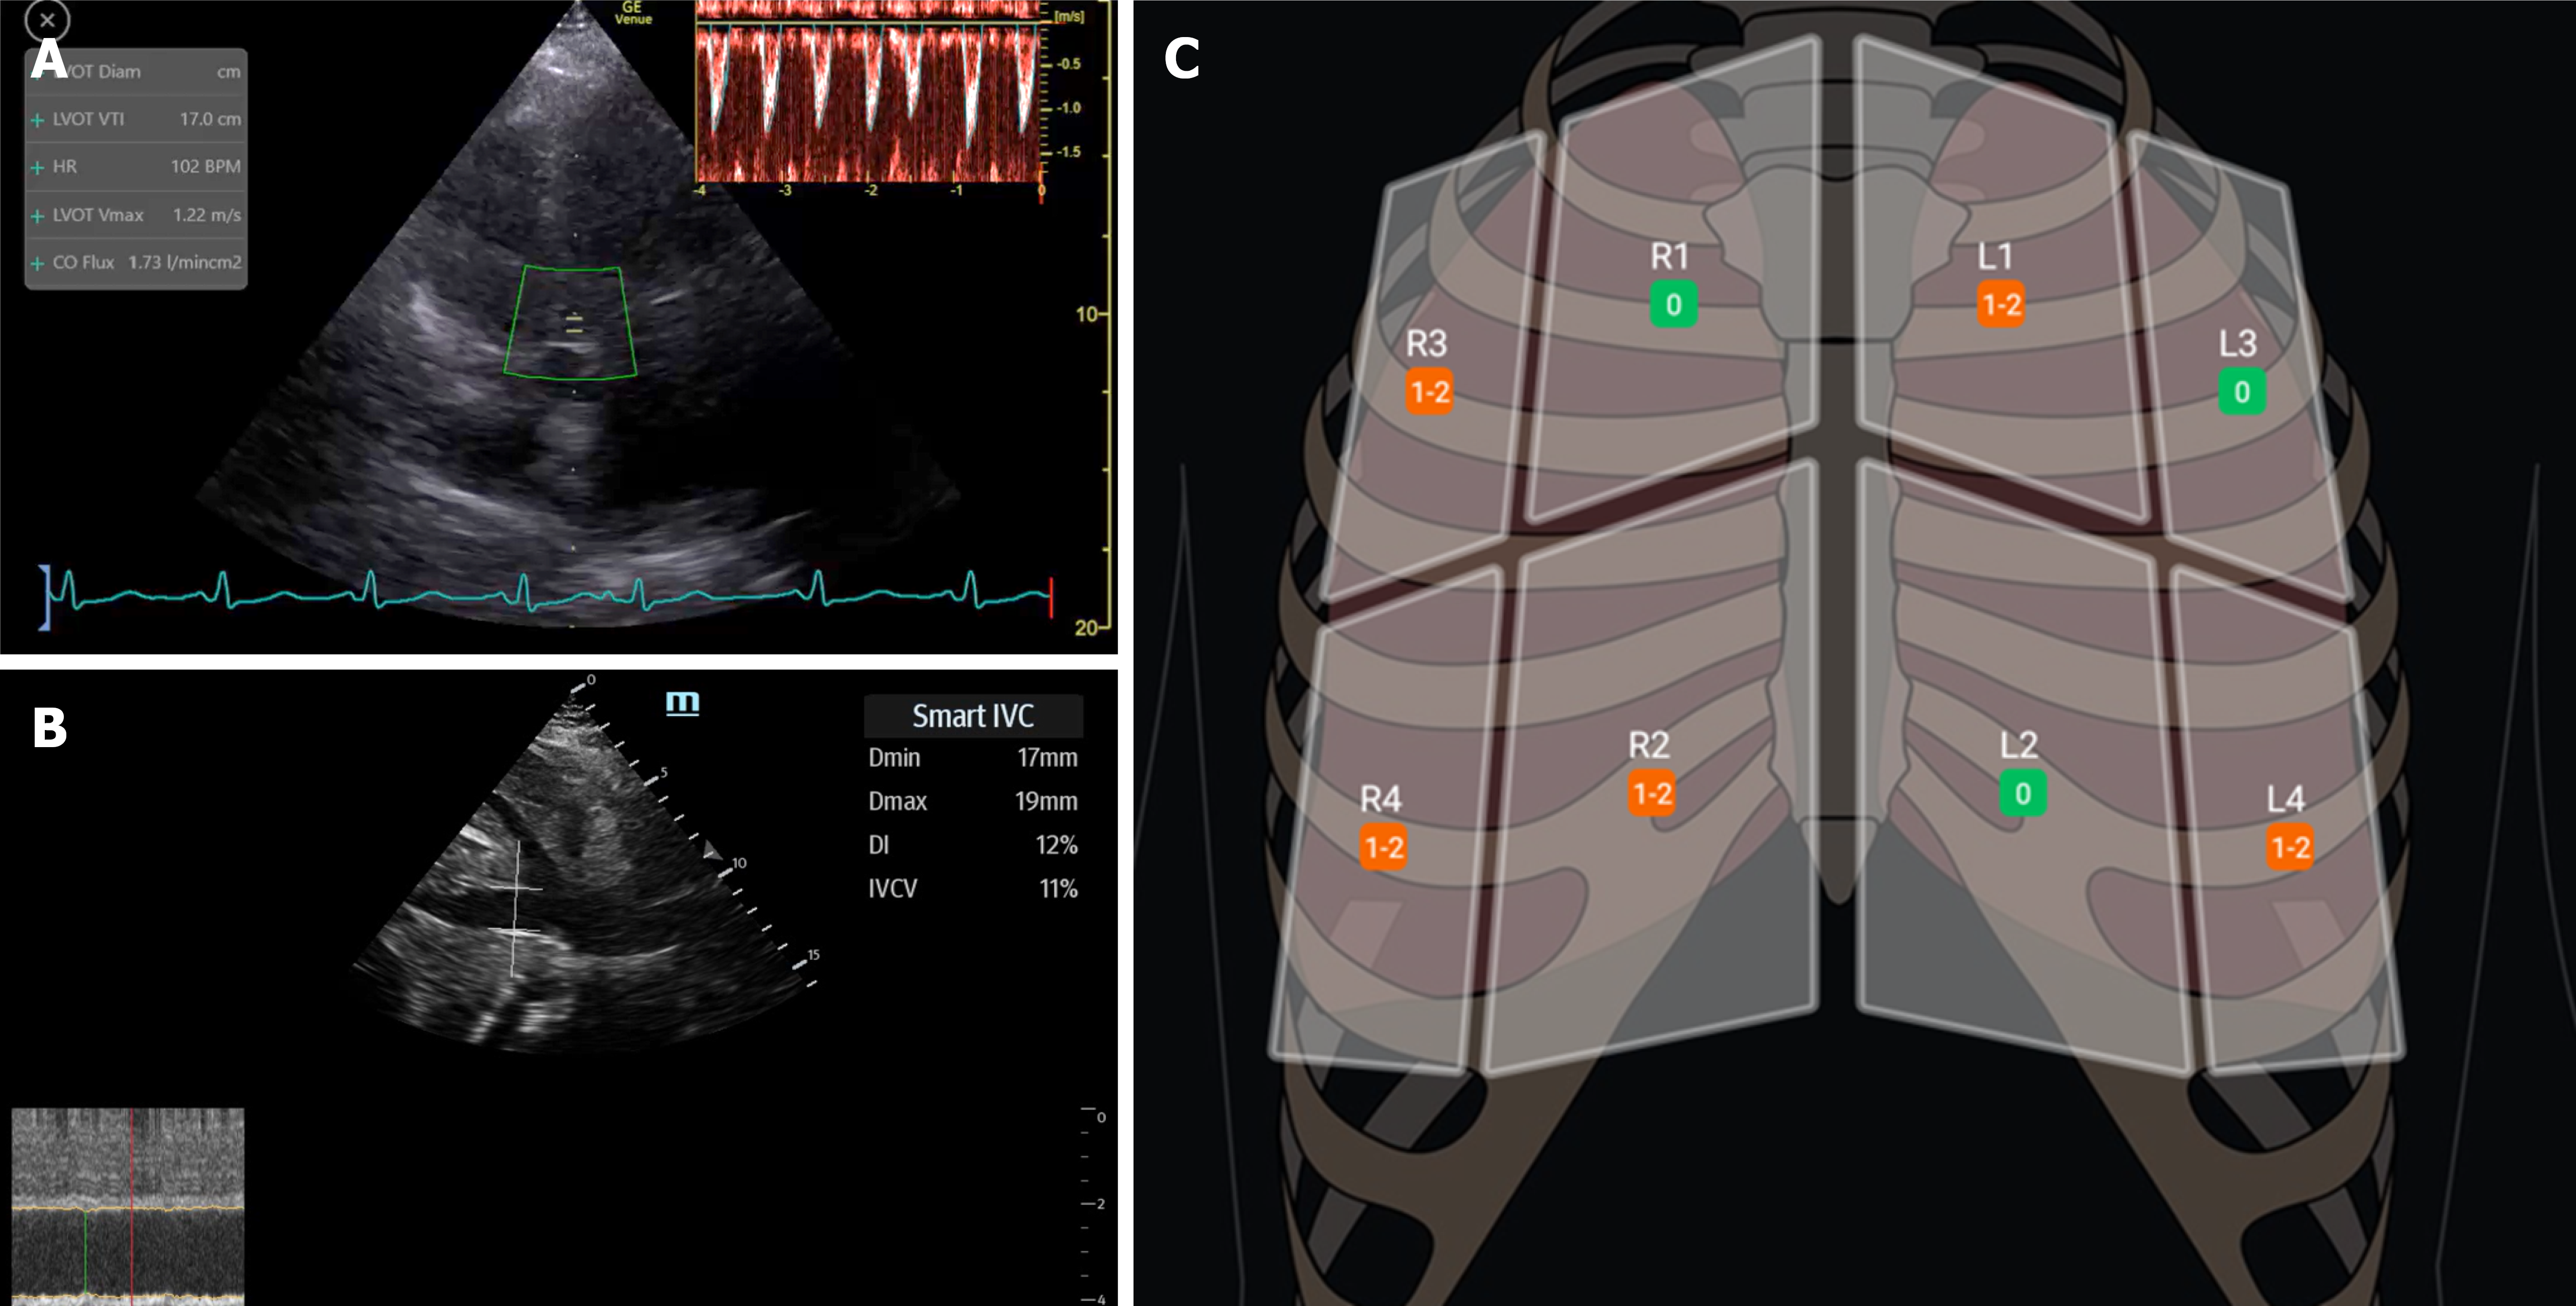The image size is (2576, 1306).
Task: Click the L4 zone score badge 1-2
Action: click(2290, 848)
